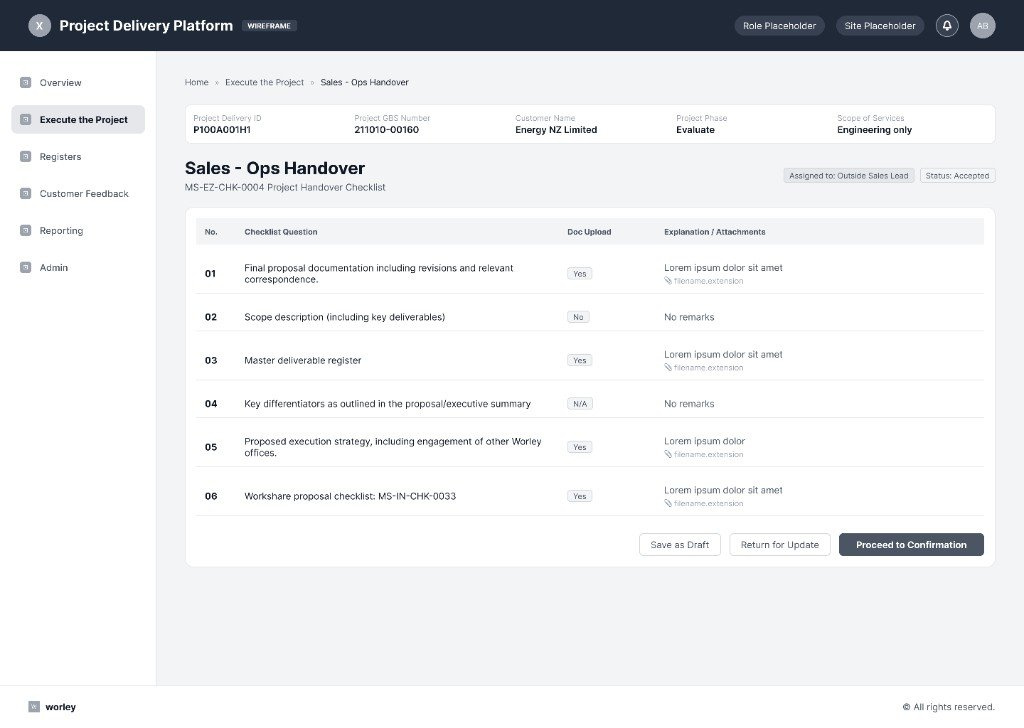This screenshot has width=1024, height=728.
Task: Click the No badge in row 02
Action: [578, 317]
